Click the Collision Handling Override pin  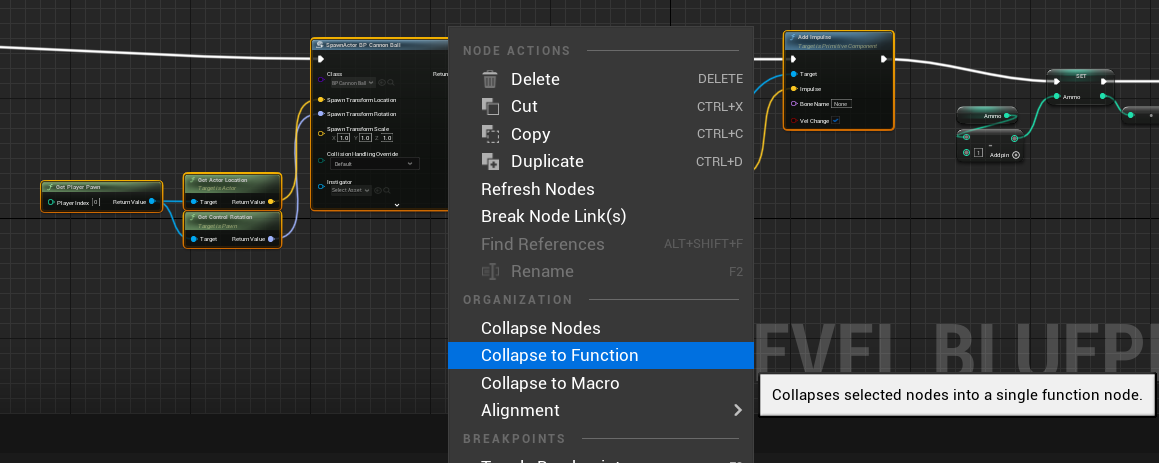[x=321, y=159]
